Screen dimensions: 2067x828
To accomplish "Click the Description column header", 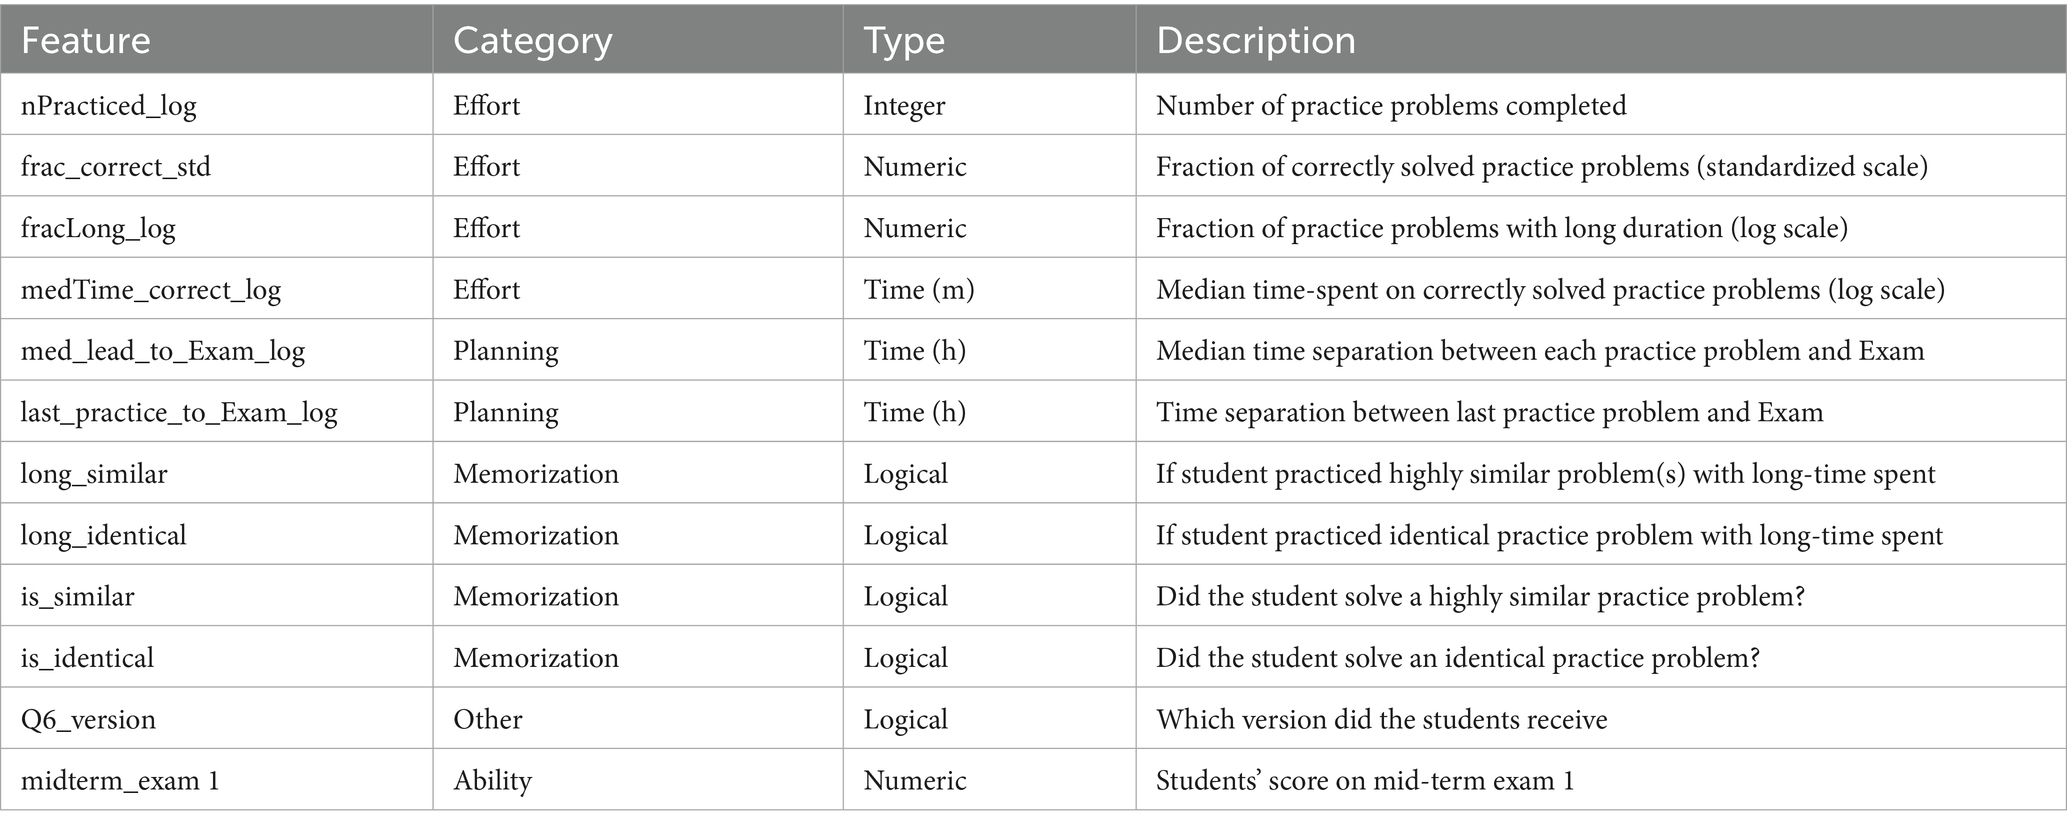I will [1255, 40].
